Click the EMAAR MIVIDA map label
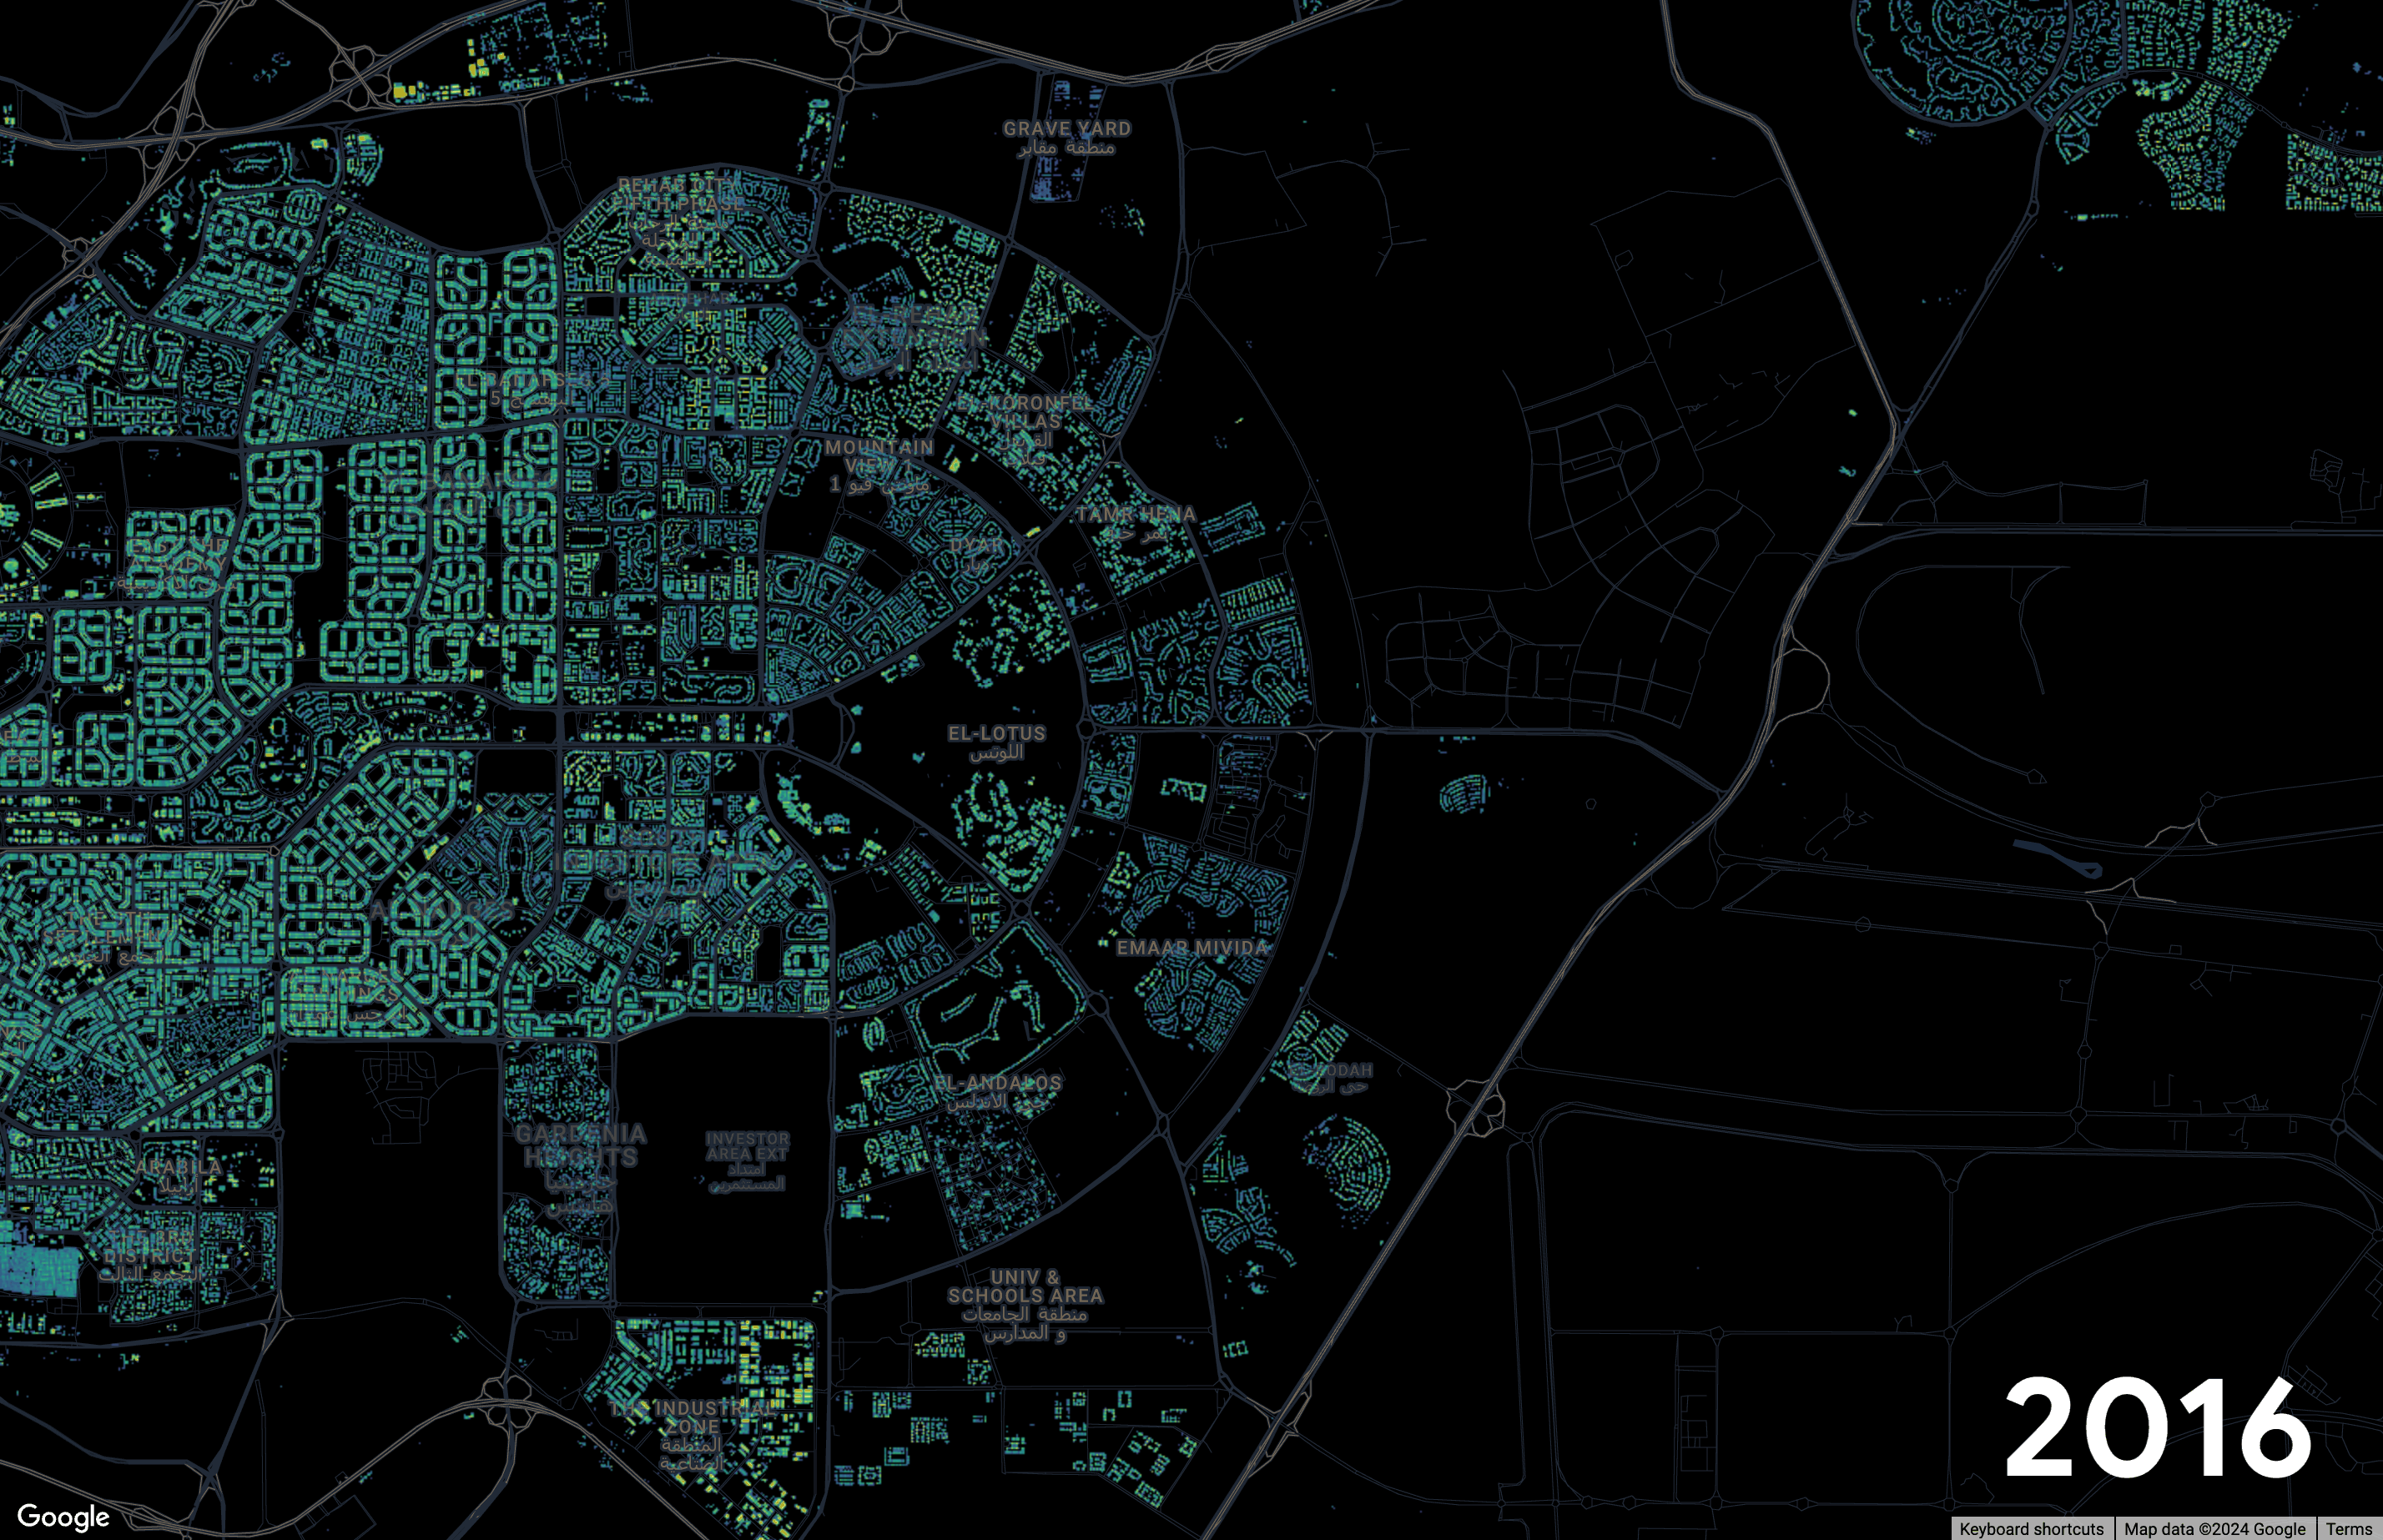The image size is (2383, 1540). [x=1192, y=947]
